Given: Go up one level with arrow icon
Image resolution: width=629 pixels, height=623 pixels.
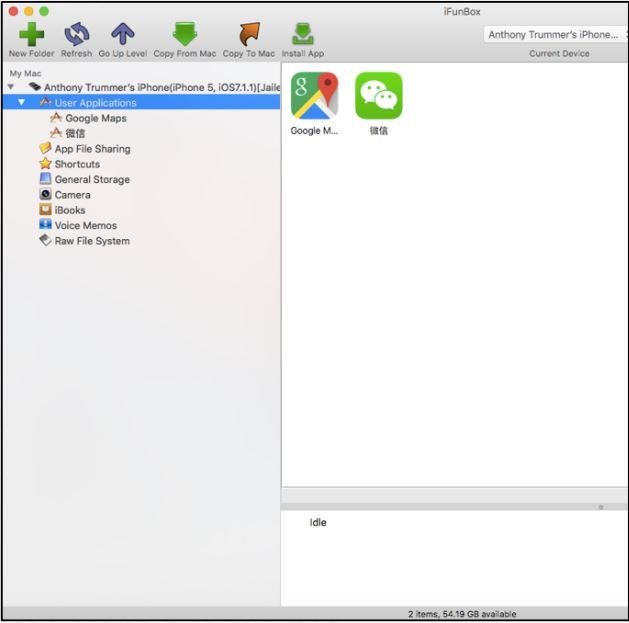Looking at the screenshot, I should click(x=123, y=34).
